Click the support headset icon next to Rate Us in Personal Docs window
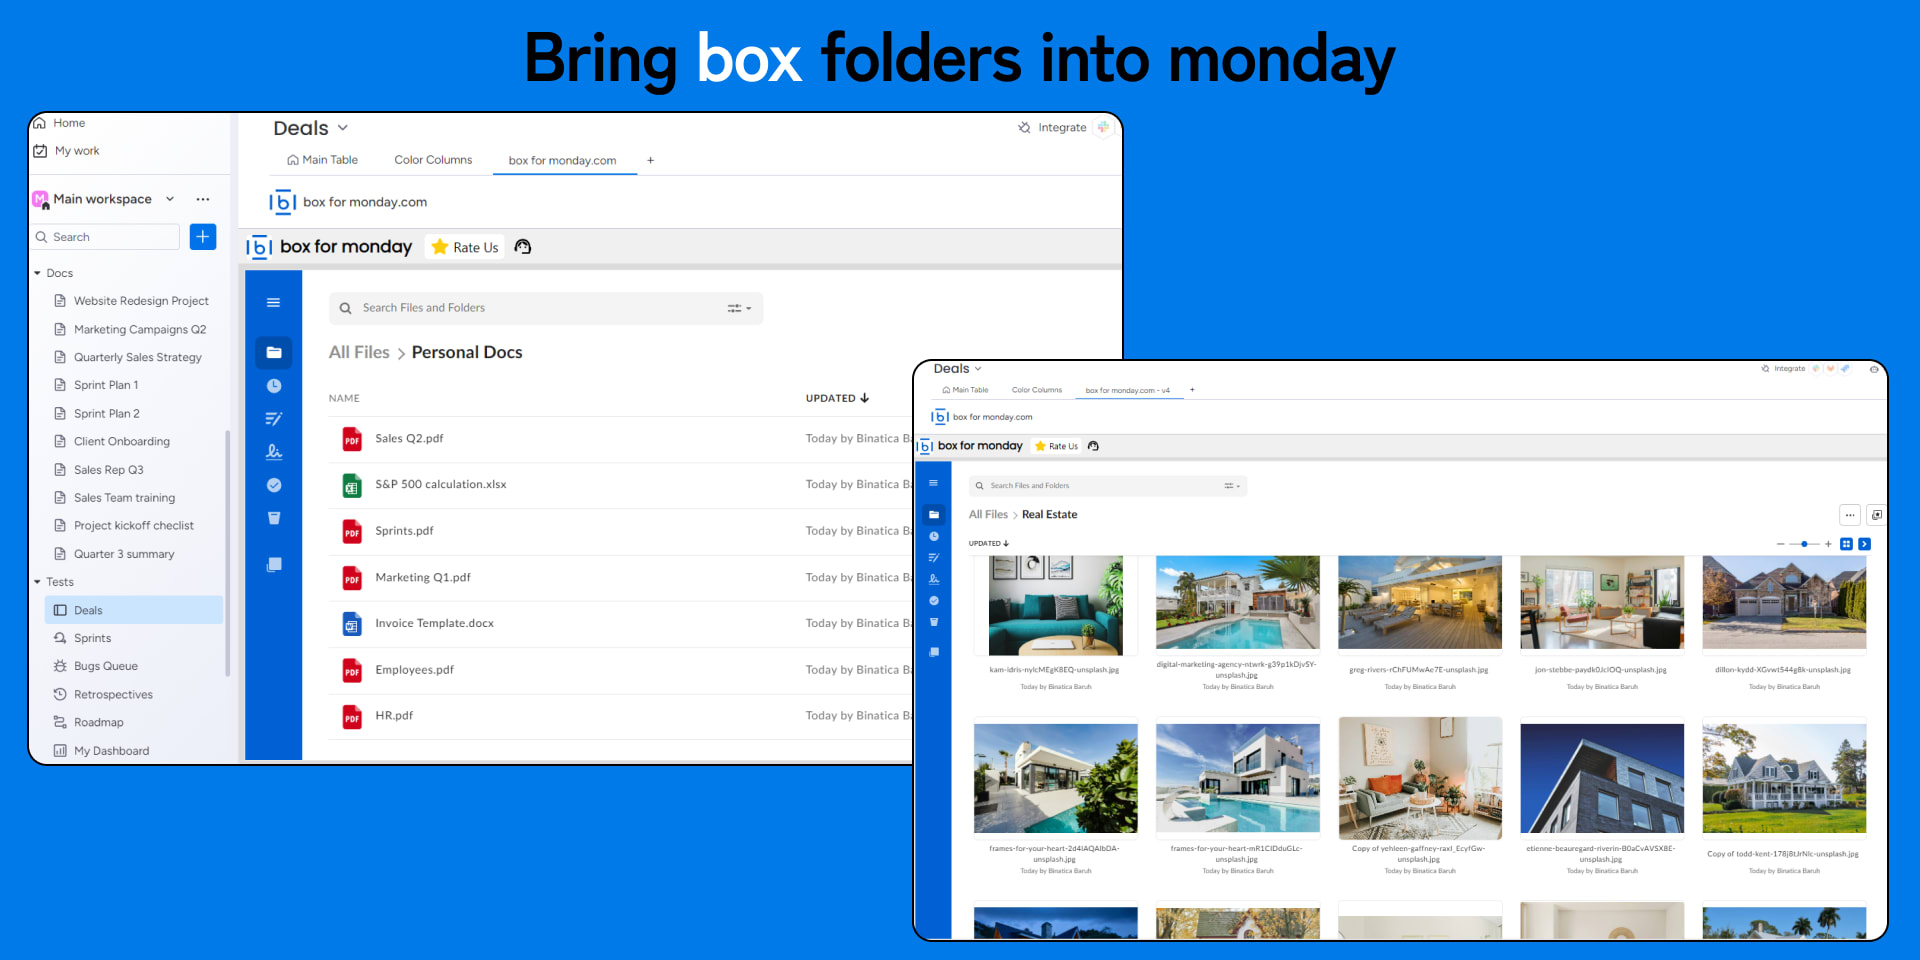This screenshot has width=1920, height=960. pyautogui.click(x=523, y=247)
